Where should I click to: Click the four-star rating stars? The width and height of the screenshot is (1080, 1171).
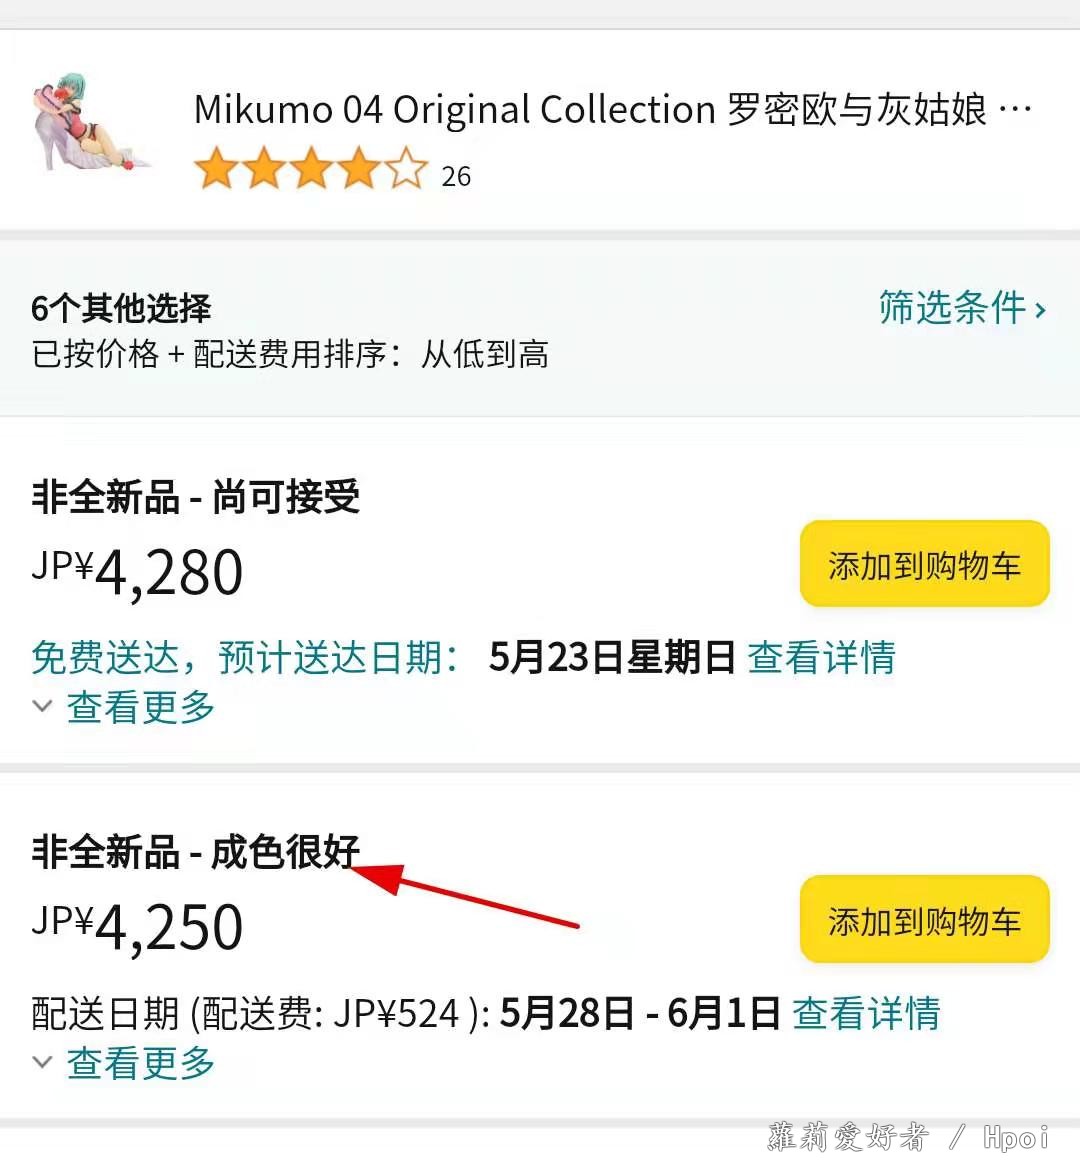coord(311,169)
